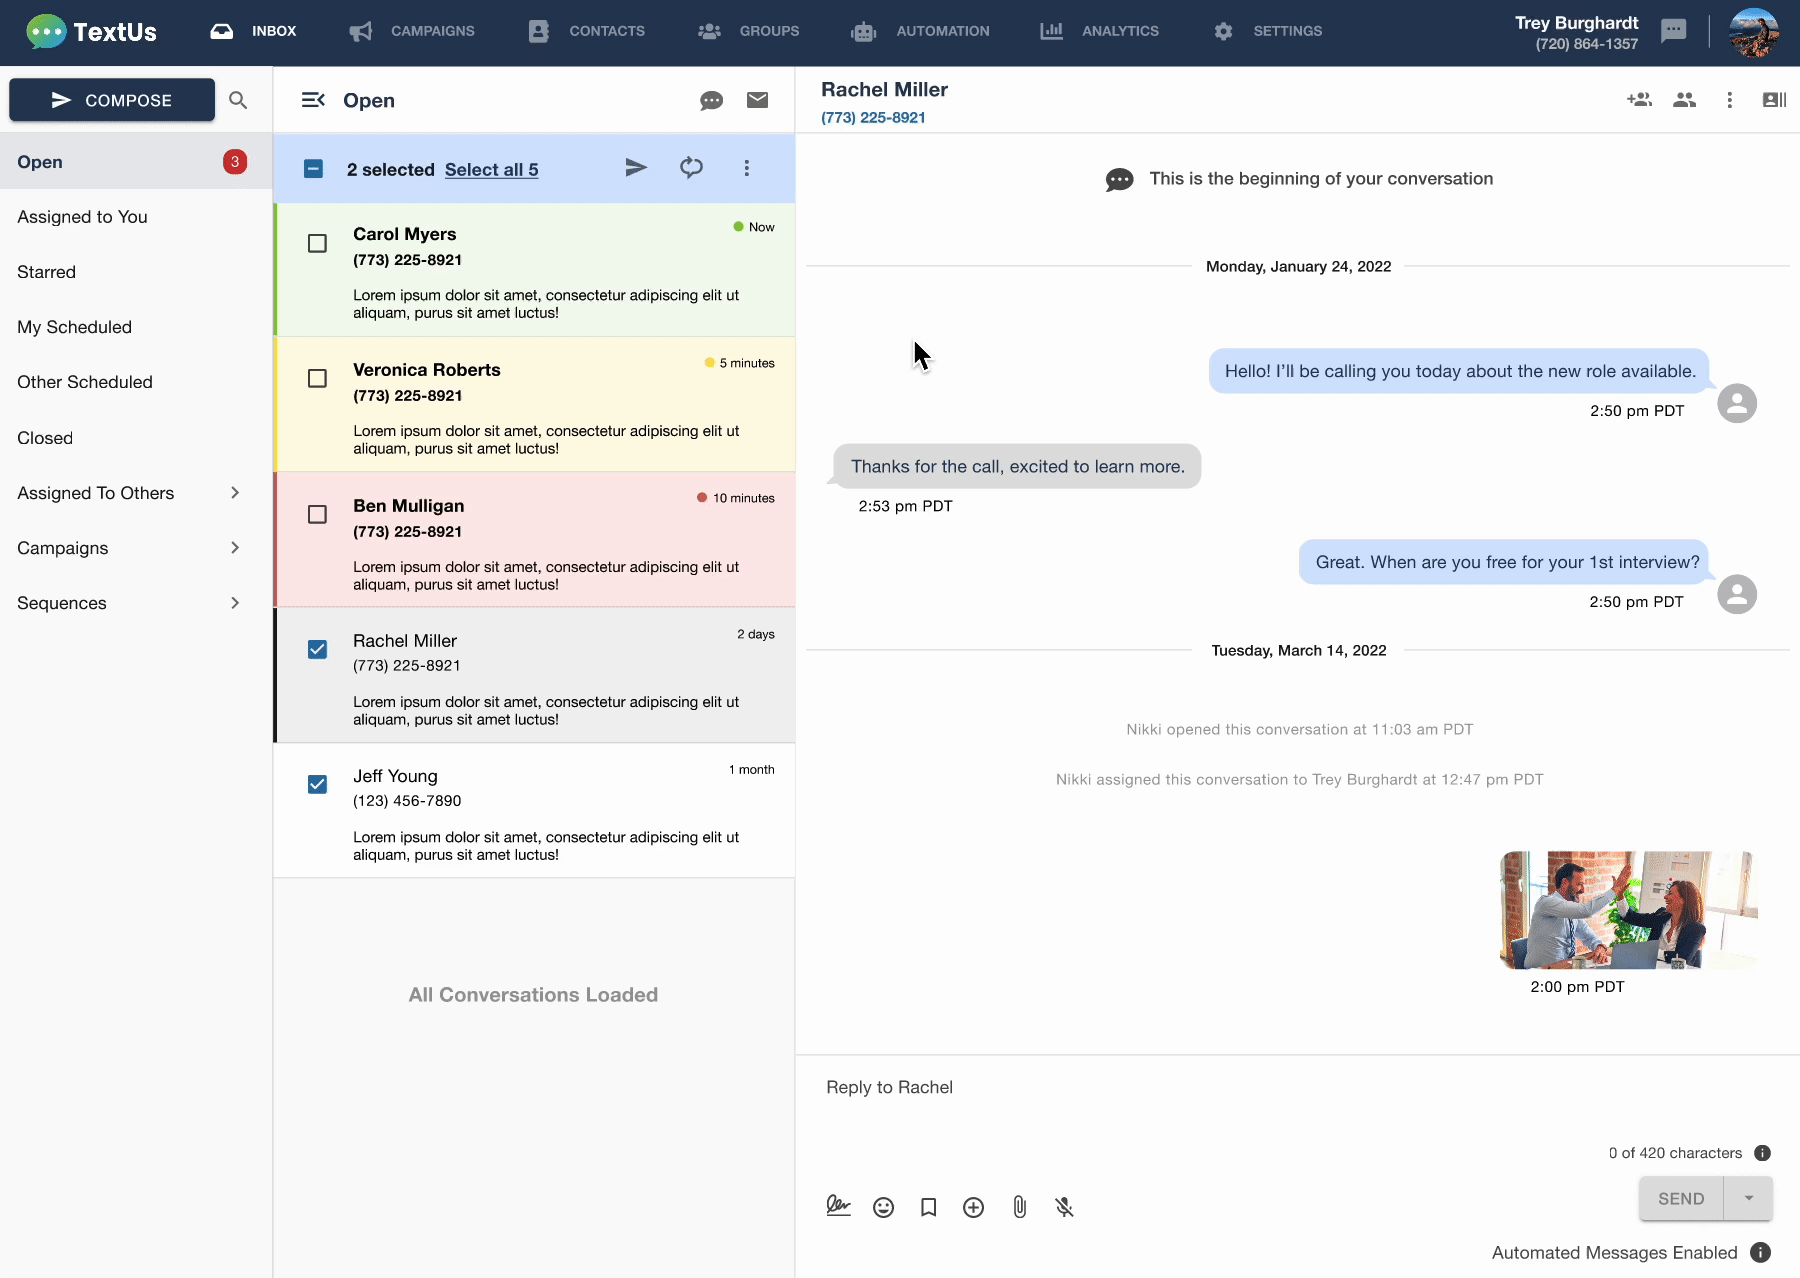
Task: Open the Automation tab
Action: click(920, 31)
